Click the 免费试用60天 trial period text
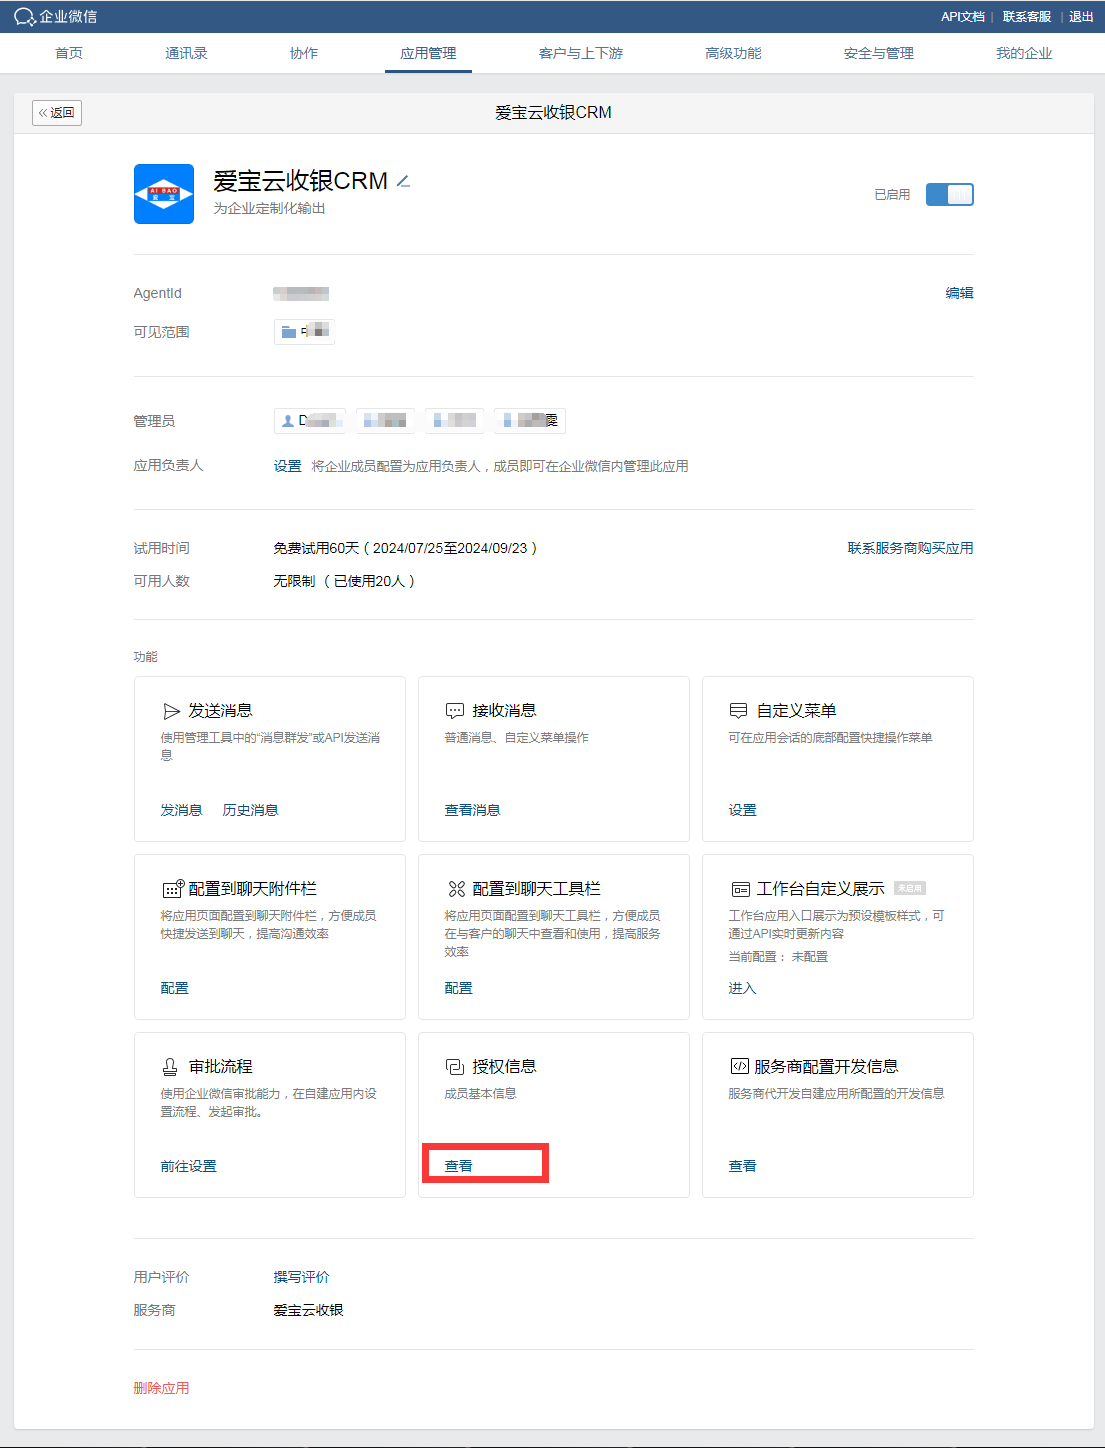This screenshot has height=1448, width=1105. pos(405,548)
